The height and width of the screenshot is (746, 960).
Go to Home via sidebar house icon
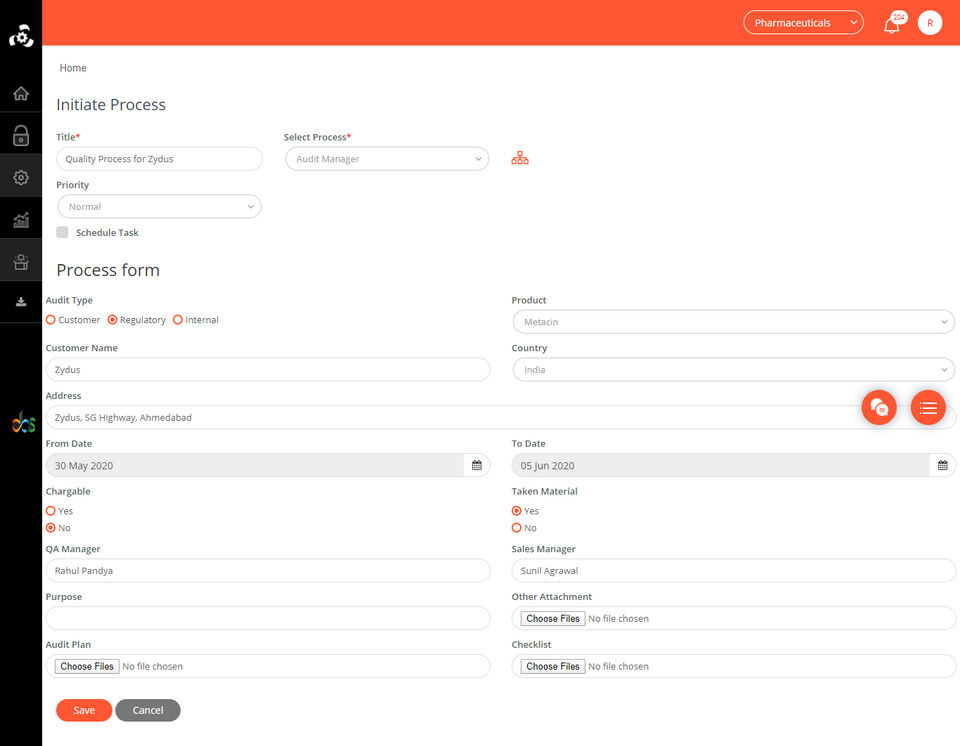tap(21, 93)
